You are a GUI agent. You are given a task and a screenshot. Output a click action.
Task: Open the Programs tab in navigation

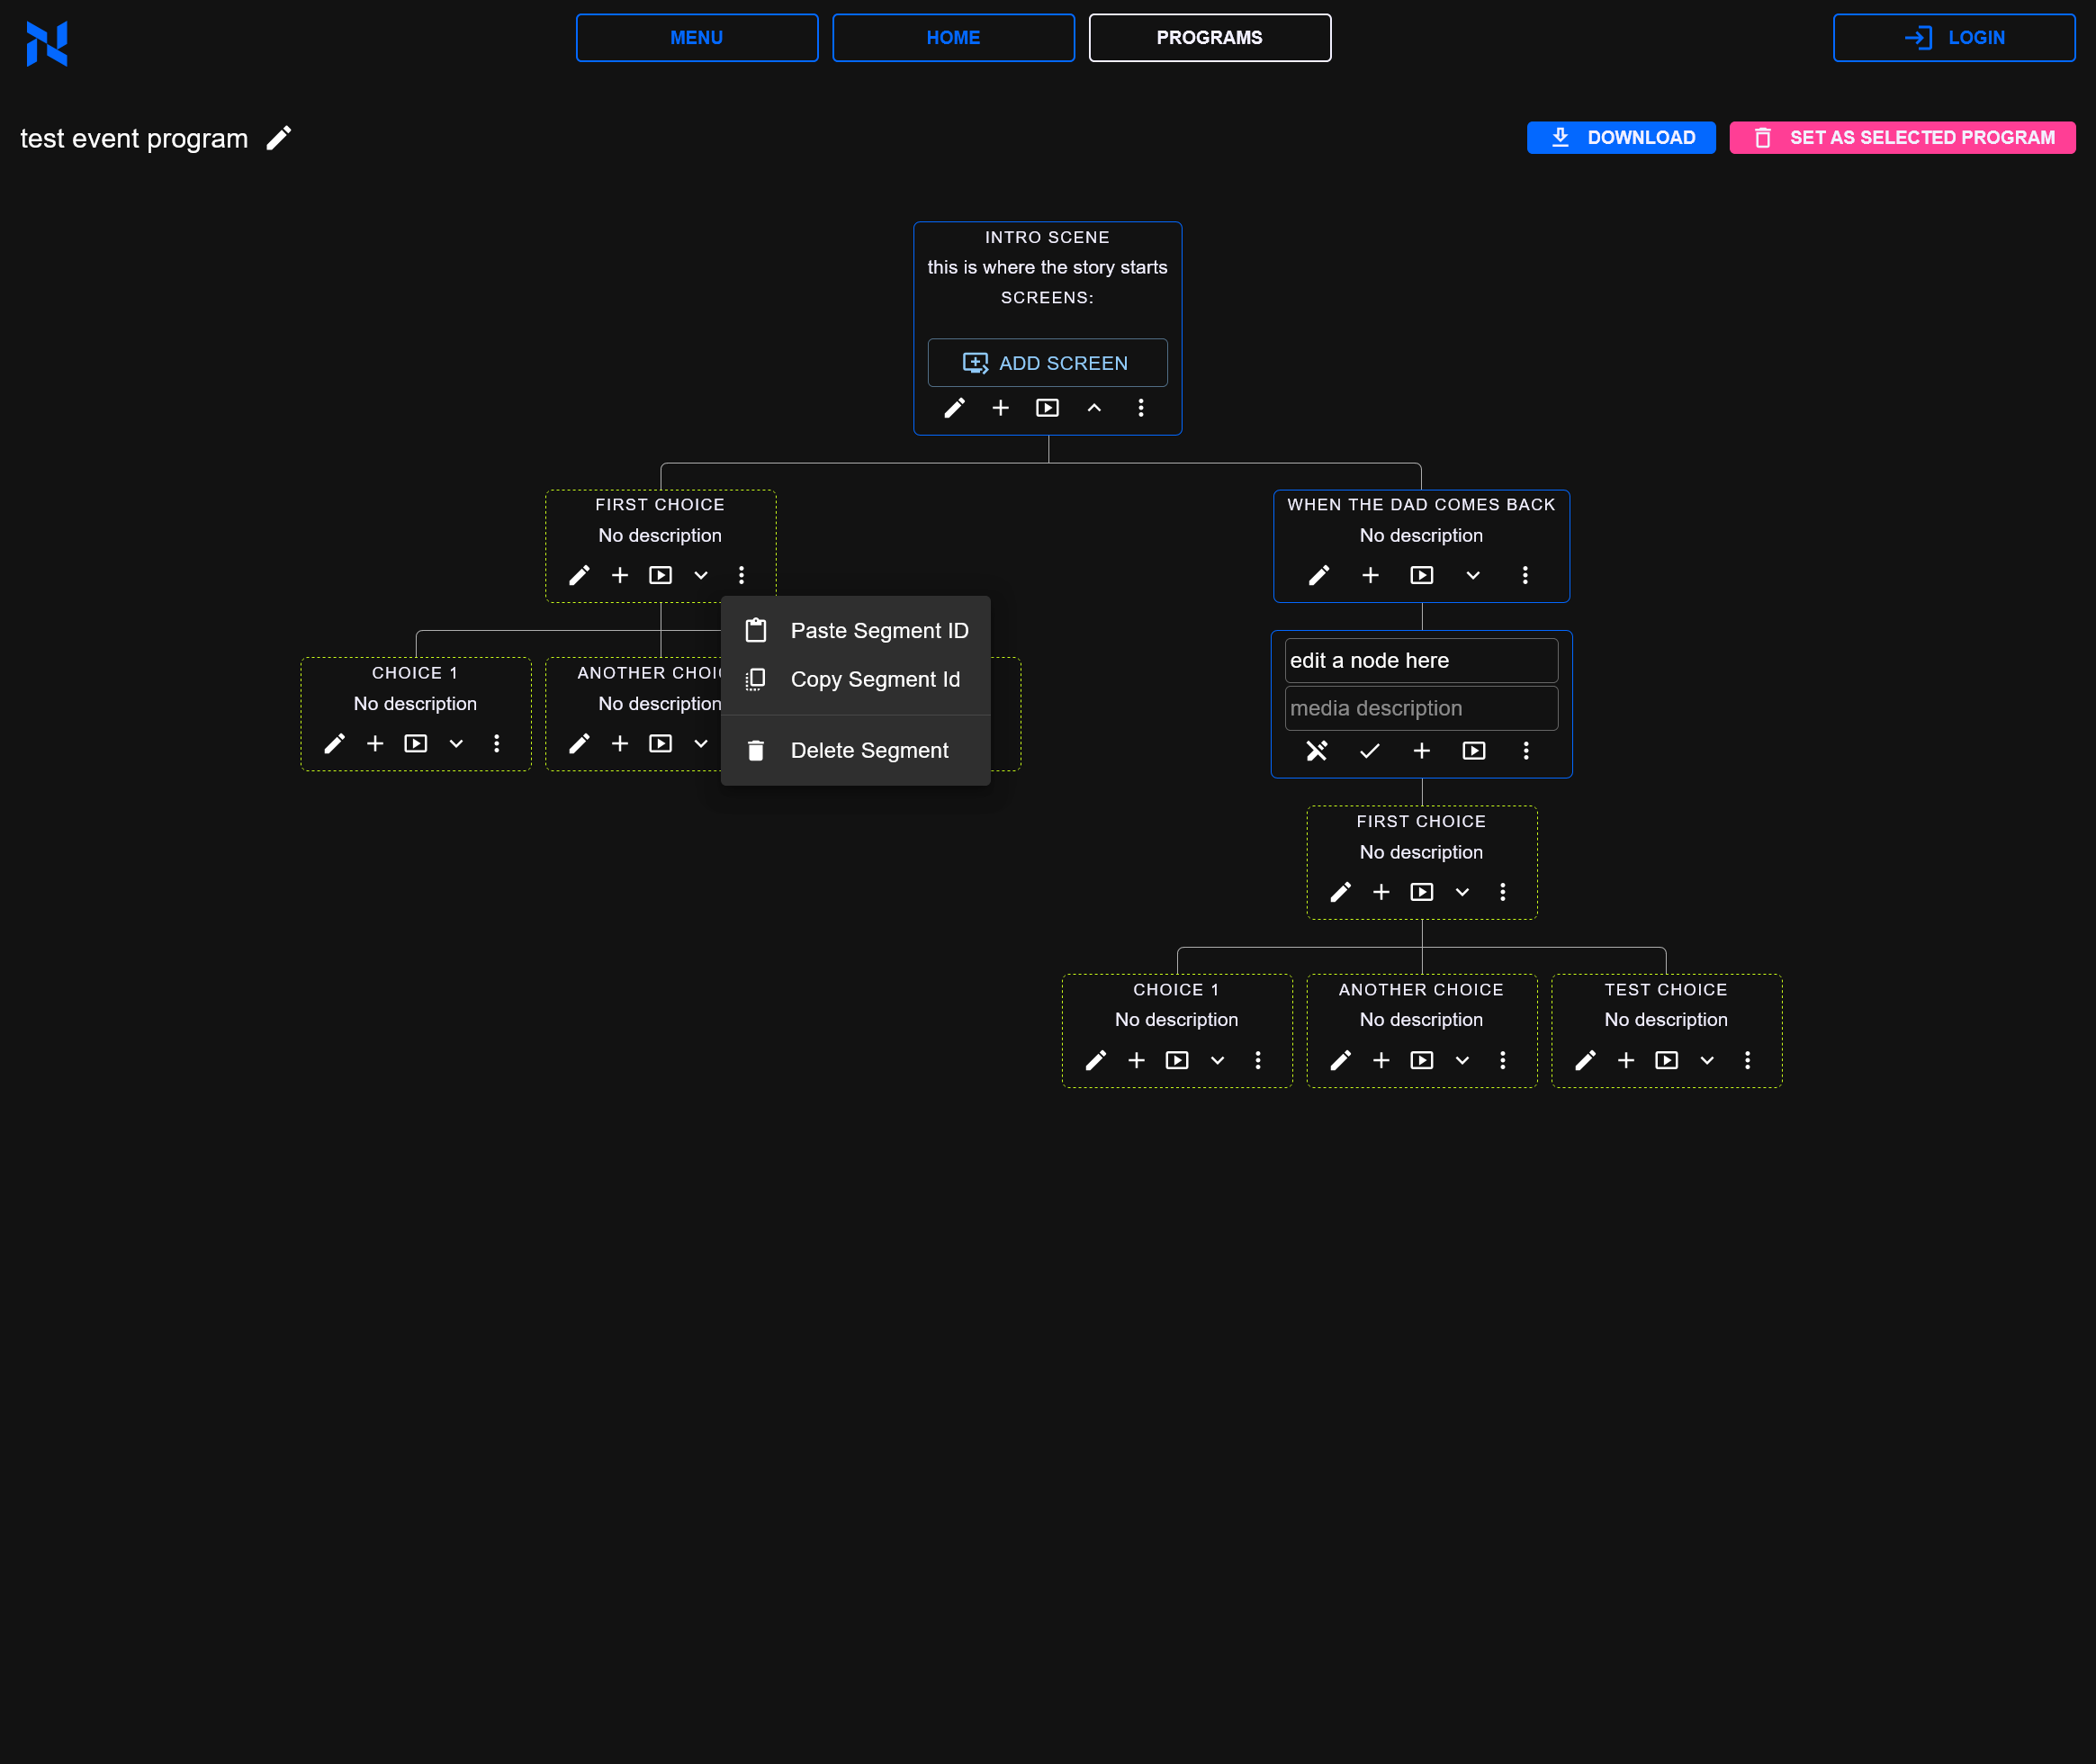pos(1209,38)
